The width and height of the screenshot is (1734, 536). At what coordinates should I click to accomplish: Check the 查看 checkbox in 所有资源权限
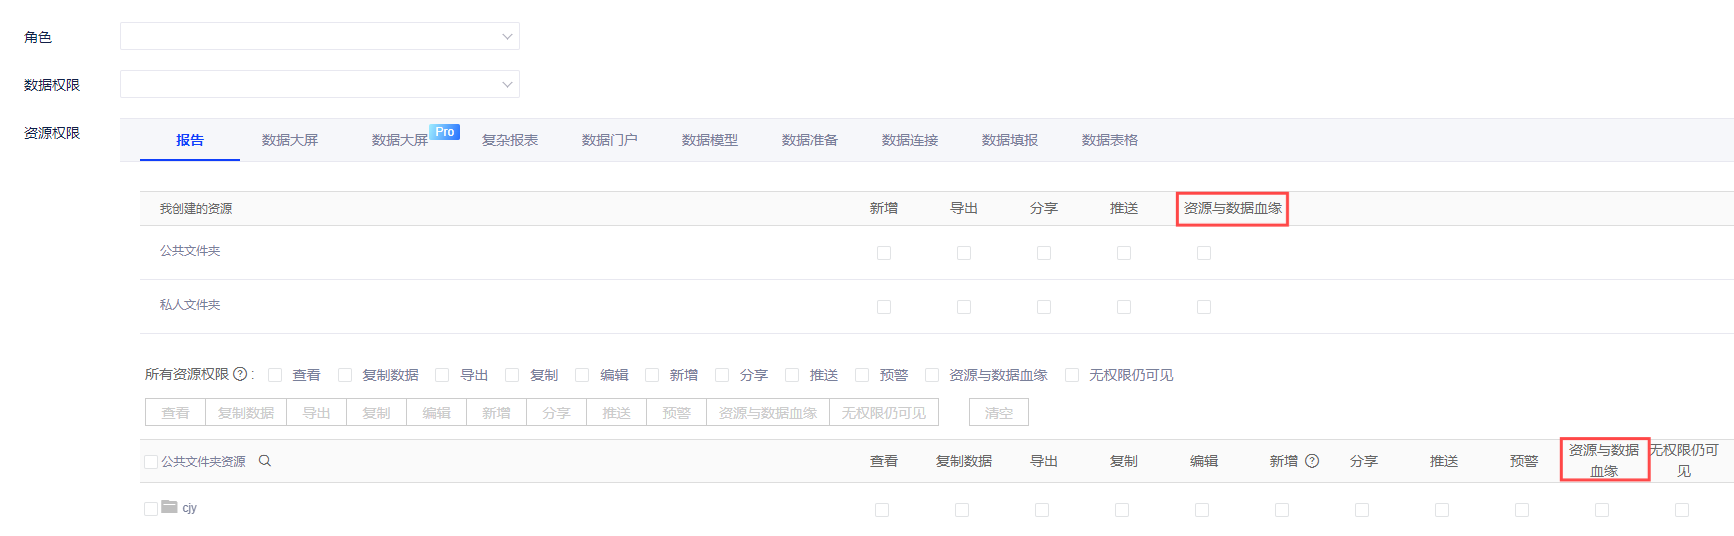[x=275, y=375]
